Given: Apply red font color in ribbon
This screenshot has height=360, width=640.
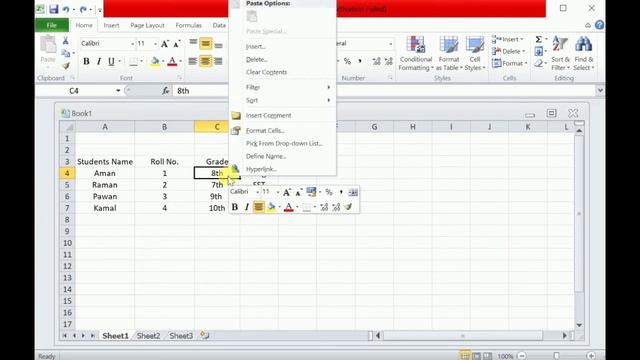Looking at the screenshot, I should point(172,61).
